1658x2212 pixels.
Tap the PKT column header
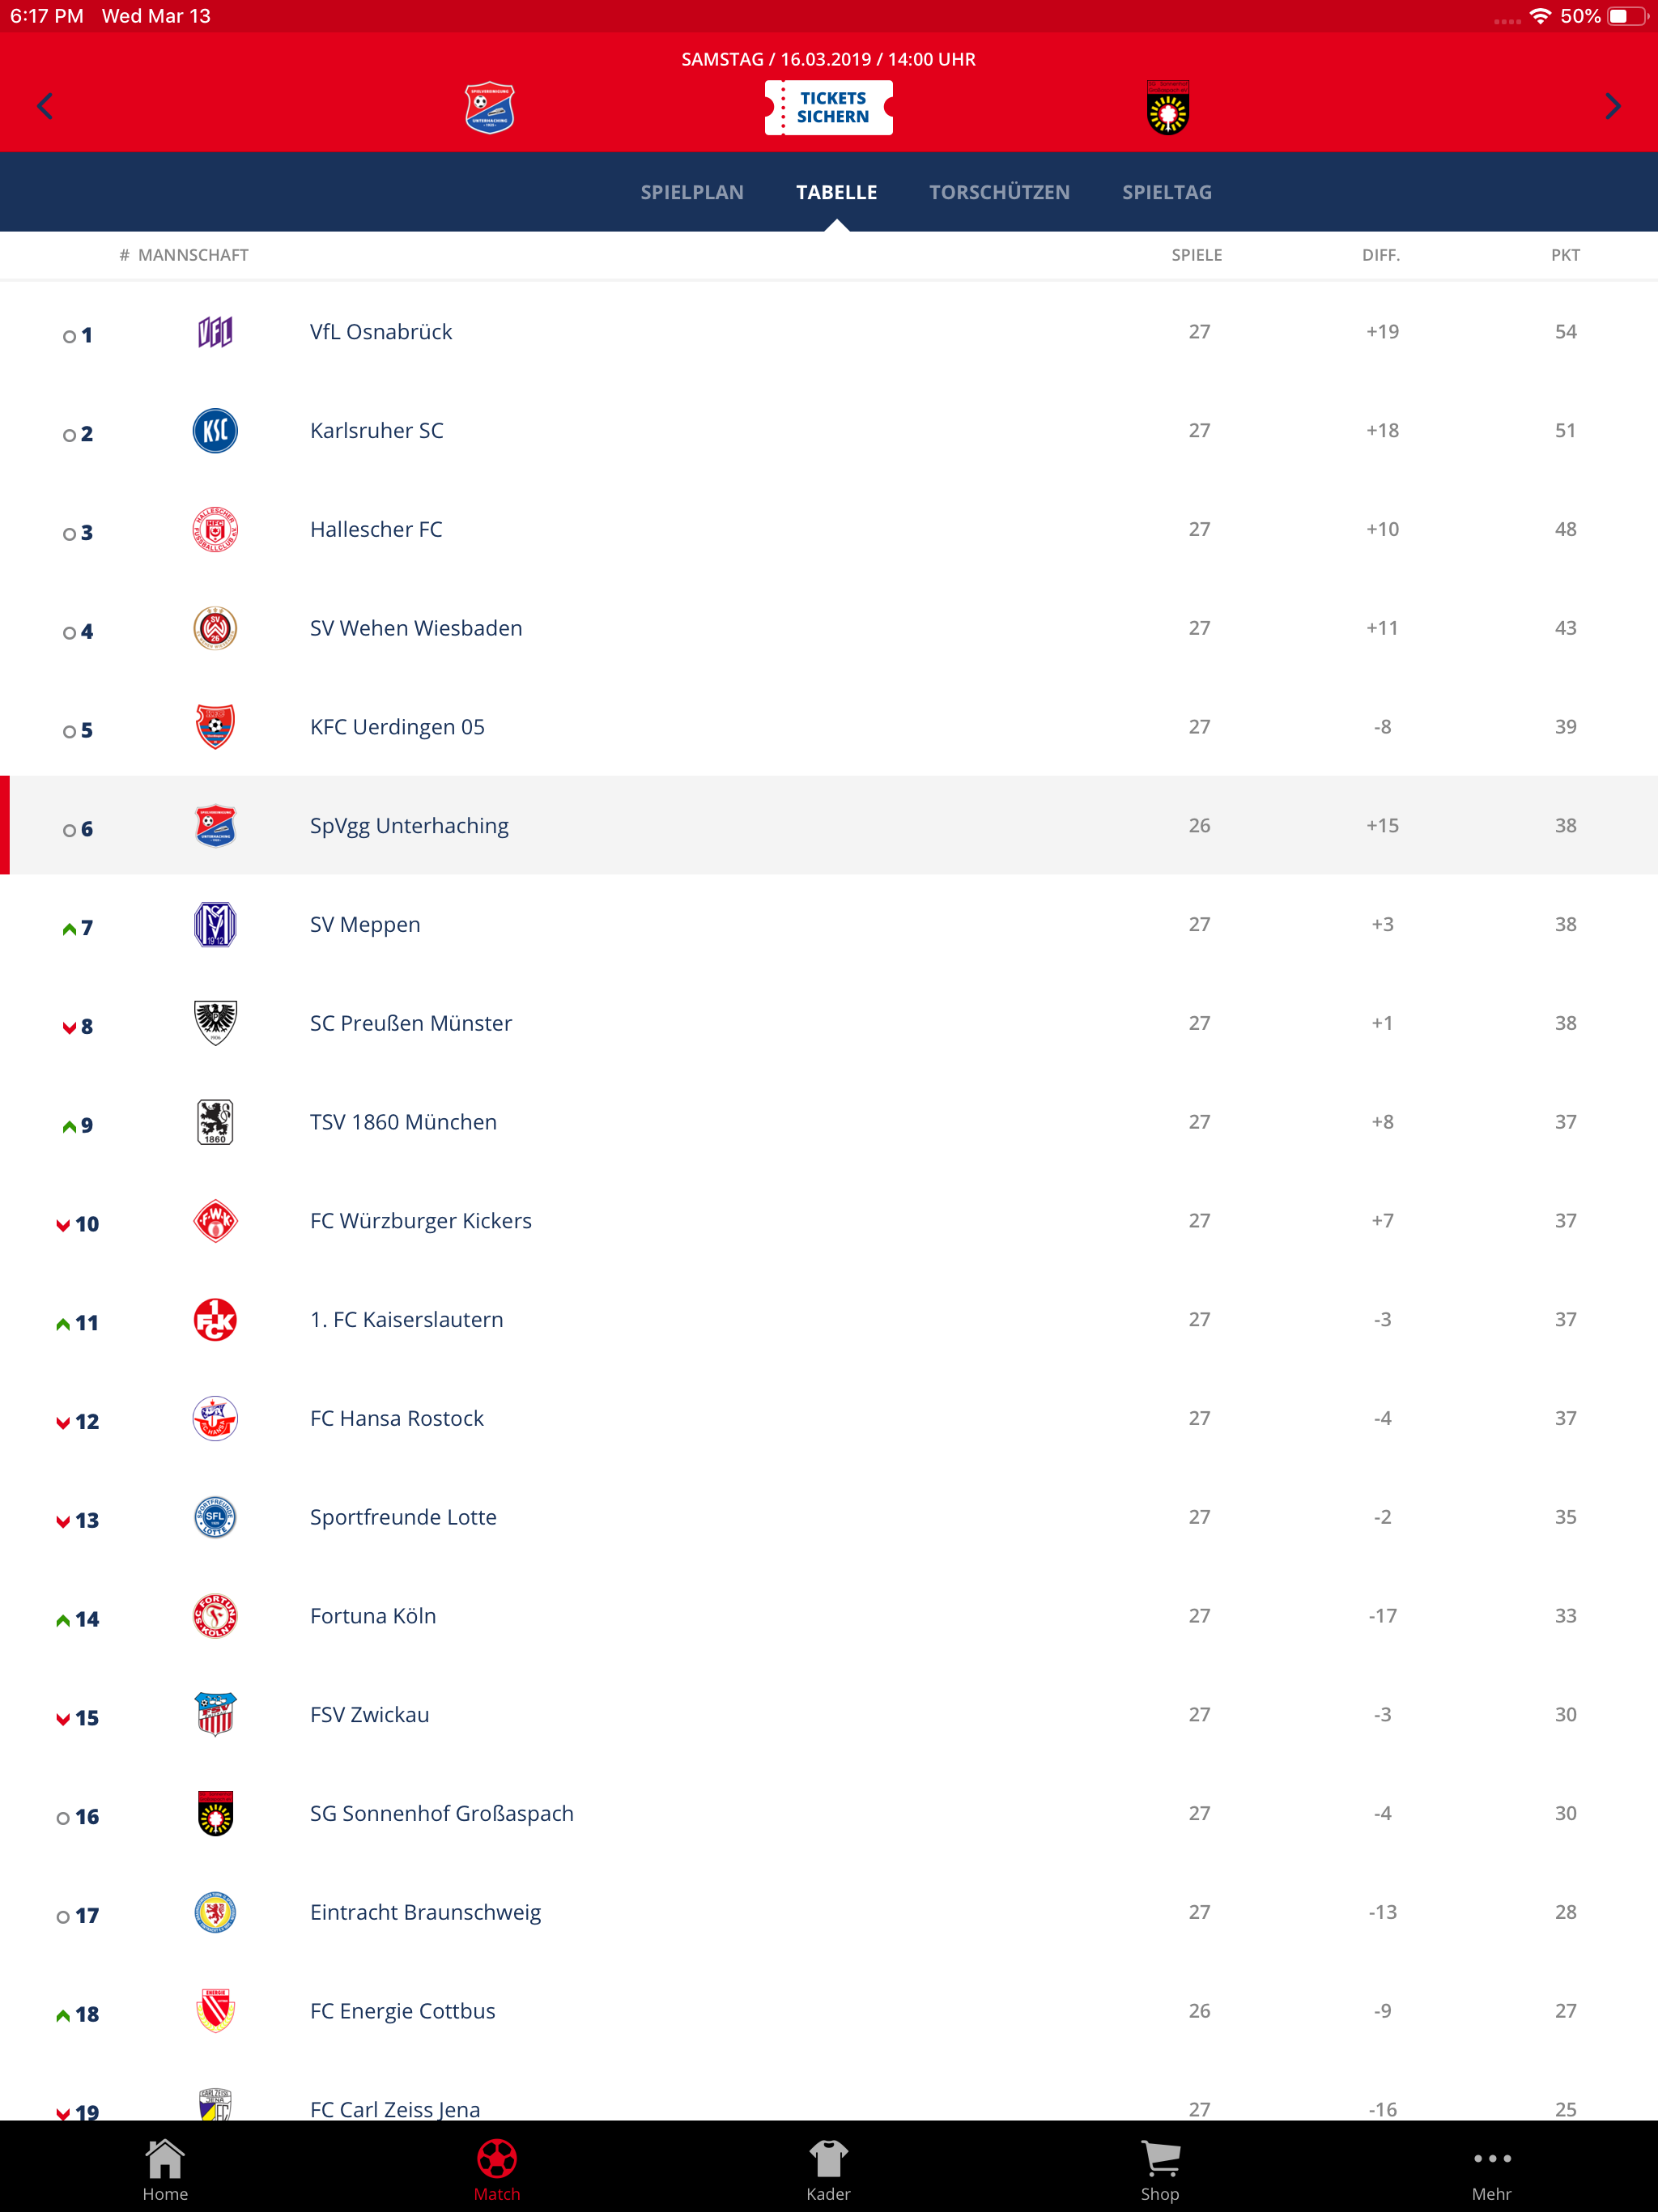[x=1565, y=255]
